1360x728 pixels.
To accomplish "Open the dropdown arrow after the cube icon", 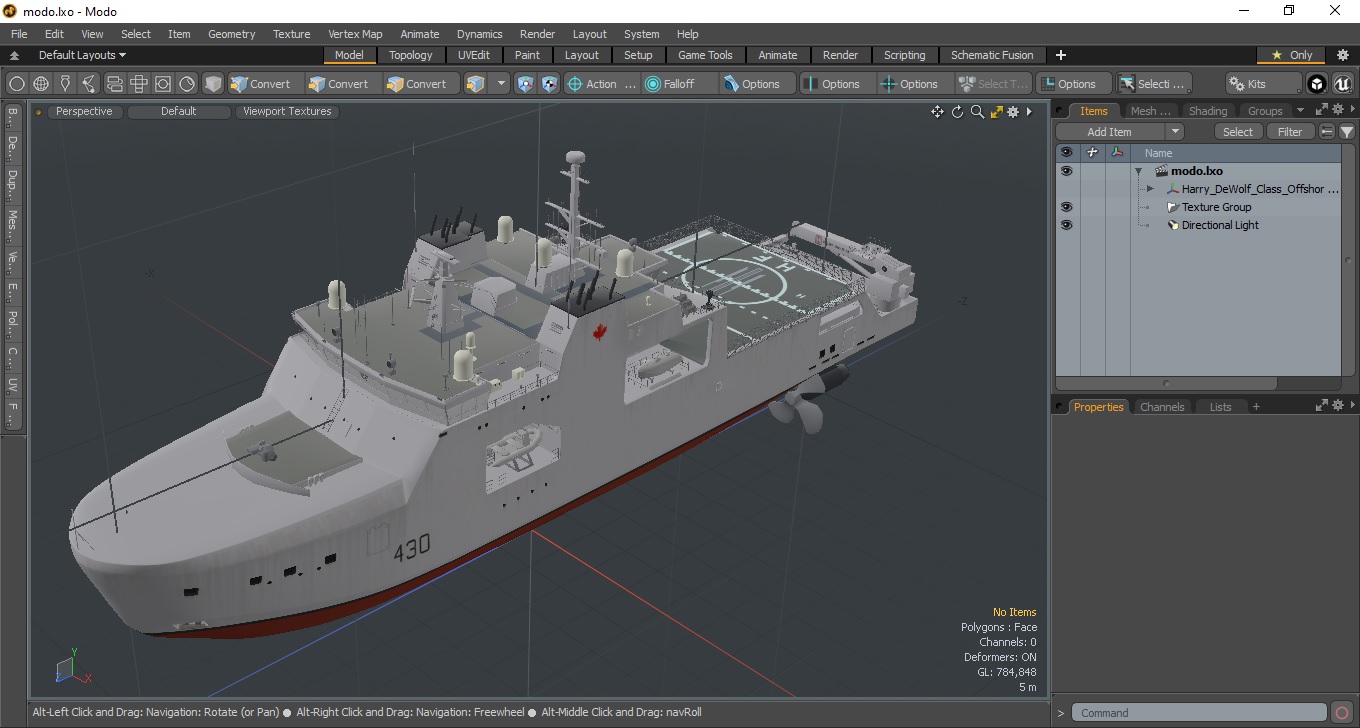I will coord(501,84).
